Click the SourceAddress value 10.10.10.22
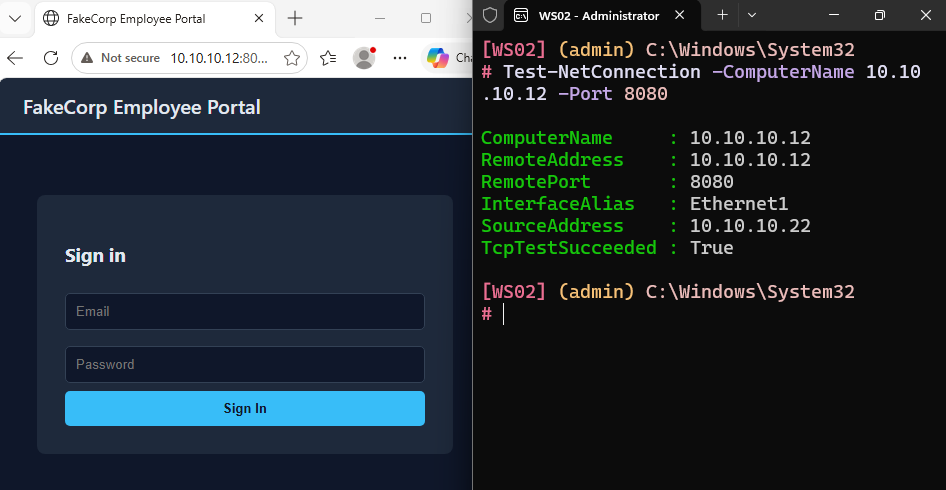This screenshot has width=946, height=490. pos(750,226)
